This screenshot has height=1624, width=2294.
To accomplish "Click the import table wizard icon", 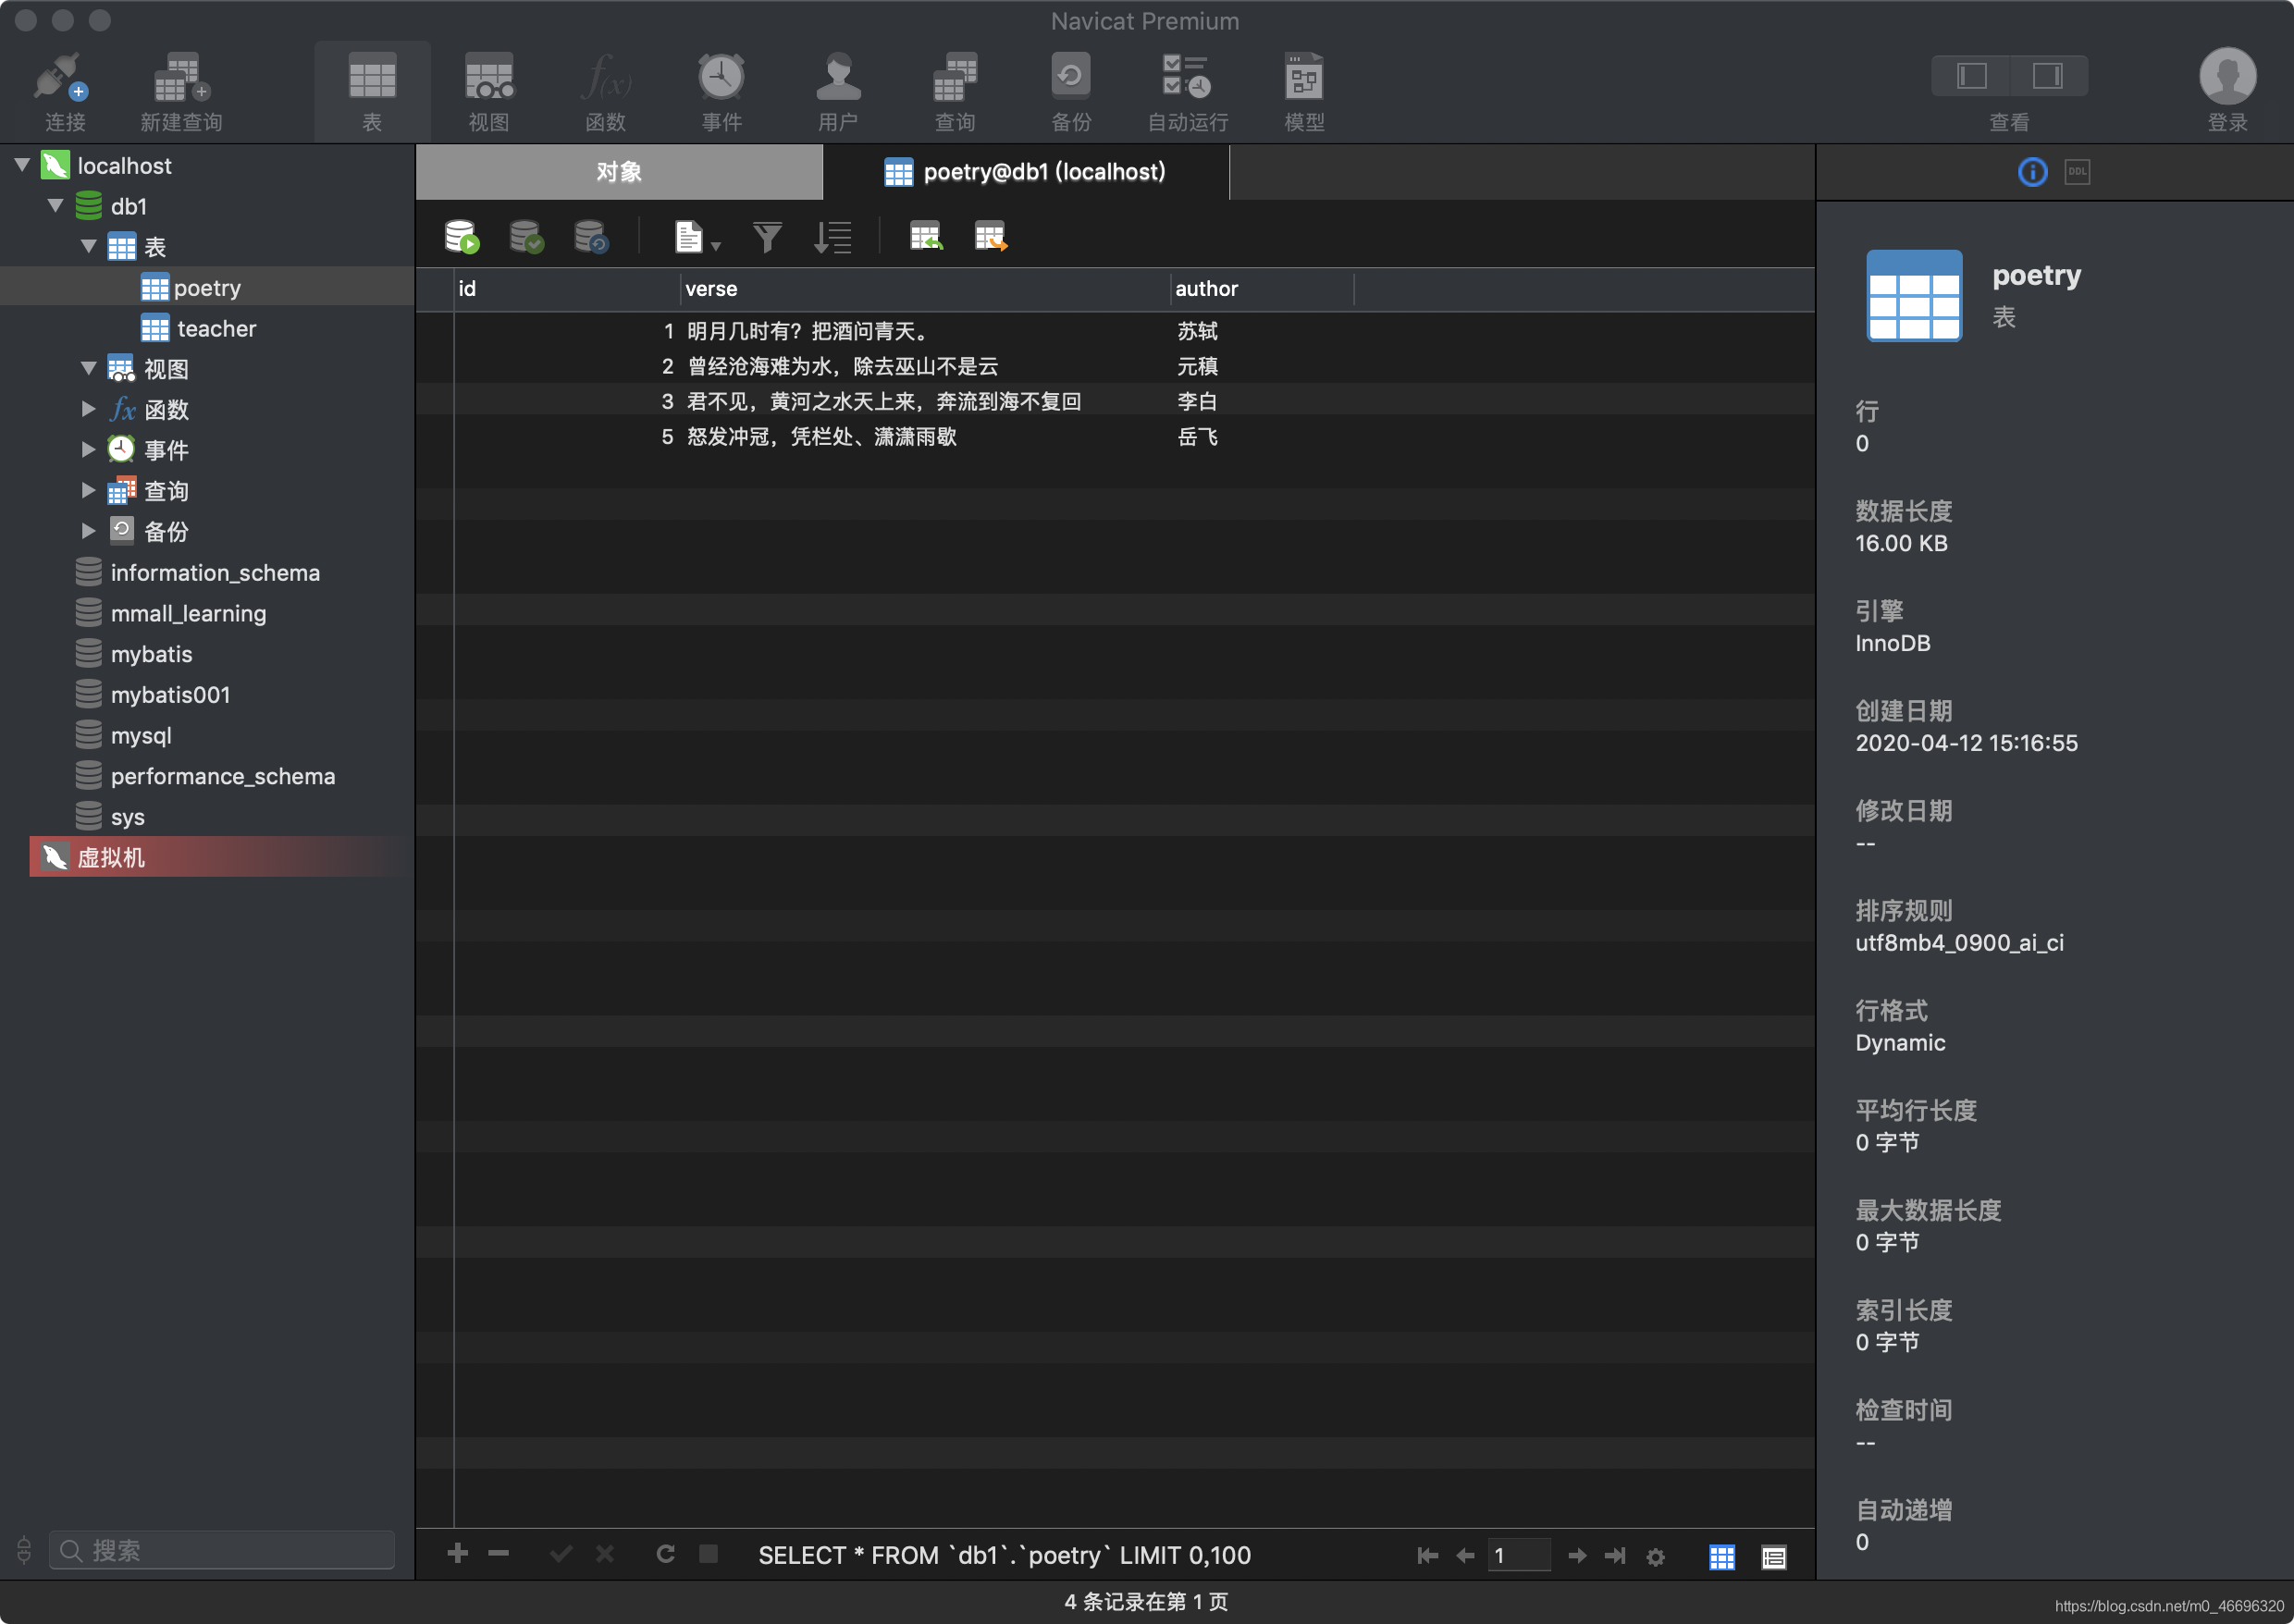I will click(x=925, y=238).
